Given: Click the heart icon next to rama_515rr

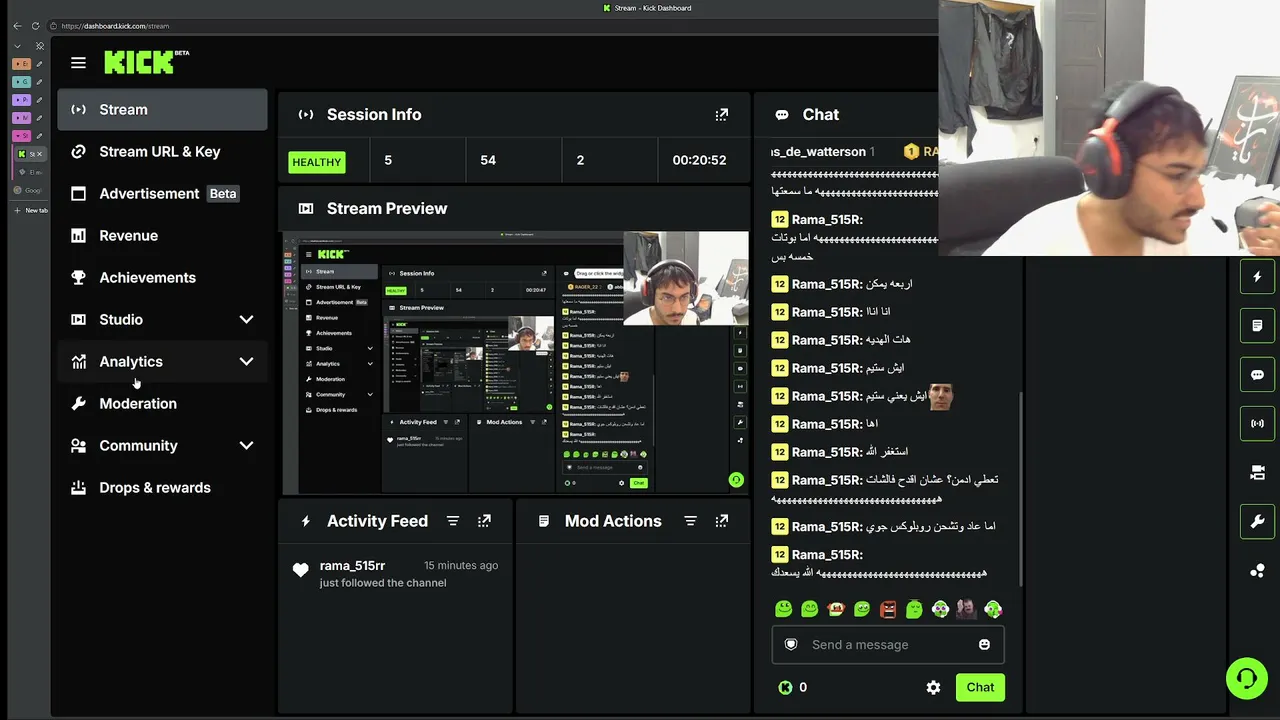Looking at the screenshot, I should point(300,570).
